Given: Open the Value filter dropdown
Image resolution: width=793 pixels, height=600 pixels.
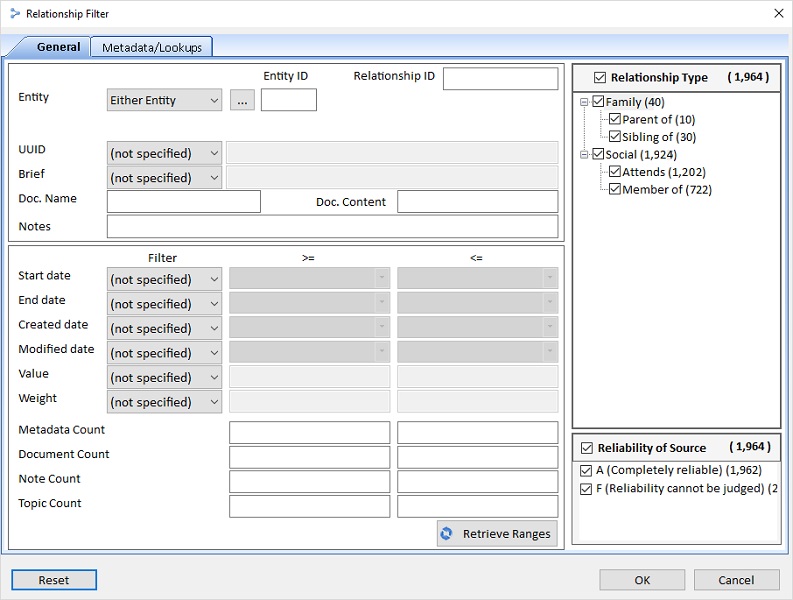Looking at the screenshot, I should tap(164, 377).
